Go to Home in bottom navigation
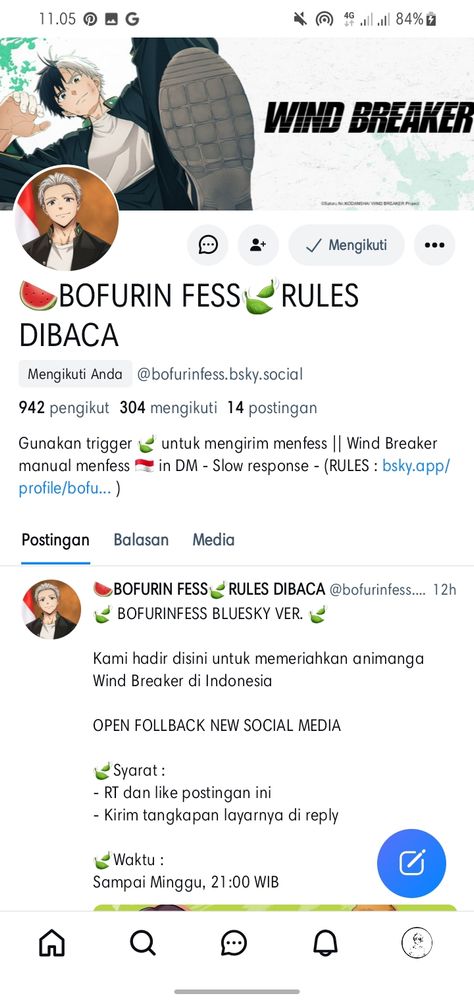474x1000 pixels. click(x=52, y=942)
